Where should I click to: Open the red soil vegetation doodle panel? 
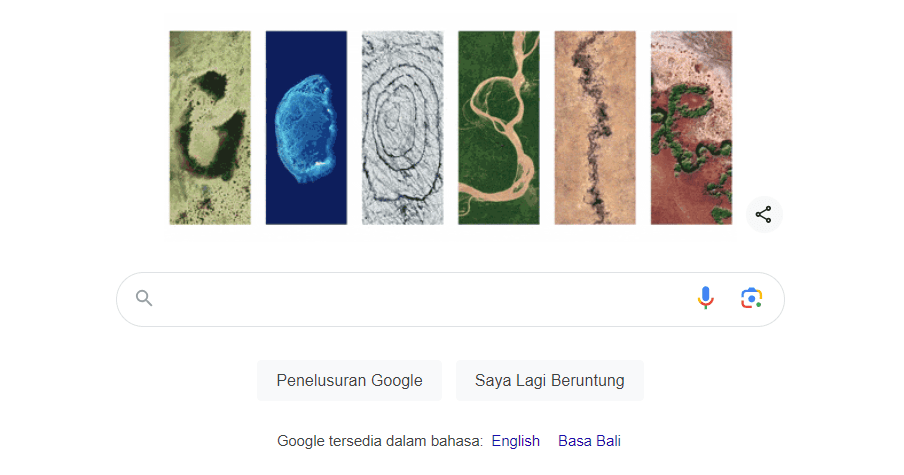click(691, 127)
